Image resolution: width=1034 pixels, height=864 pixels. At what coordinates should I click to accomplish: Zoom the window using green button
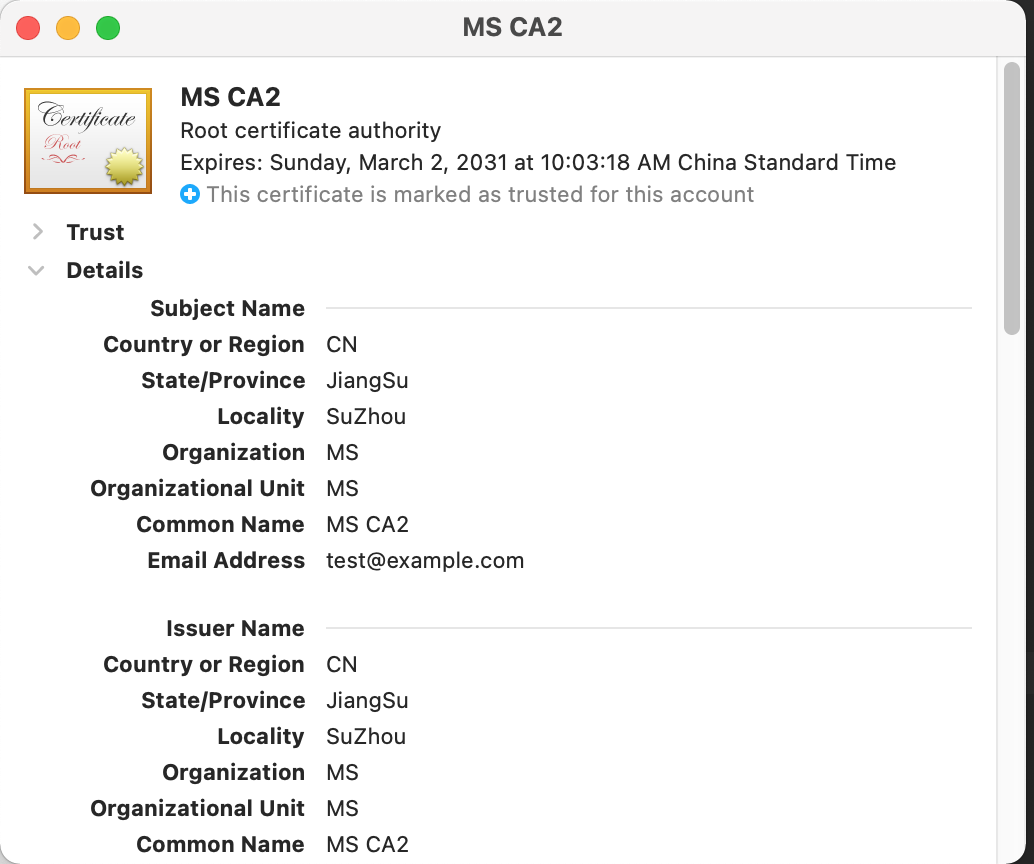(x=108, y=28)
